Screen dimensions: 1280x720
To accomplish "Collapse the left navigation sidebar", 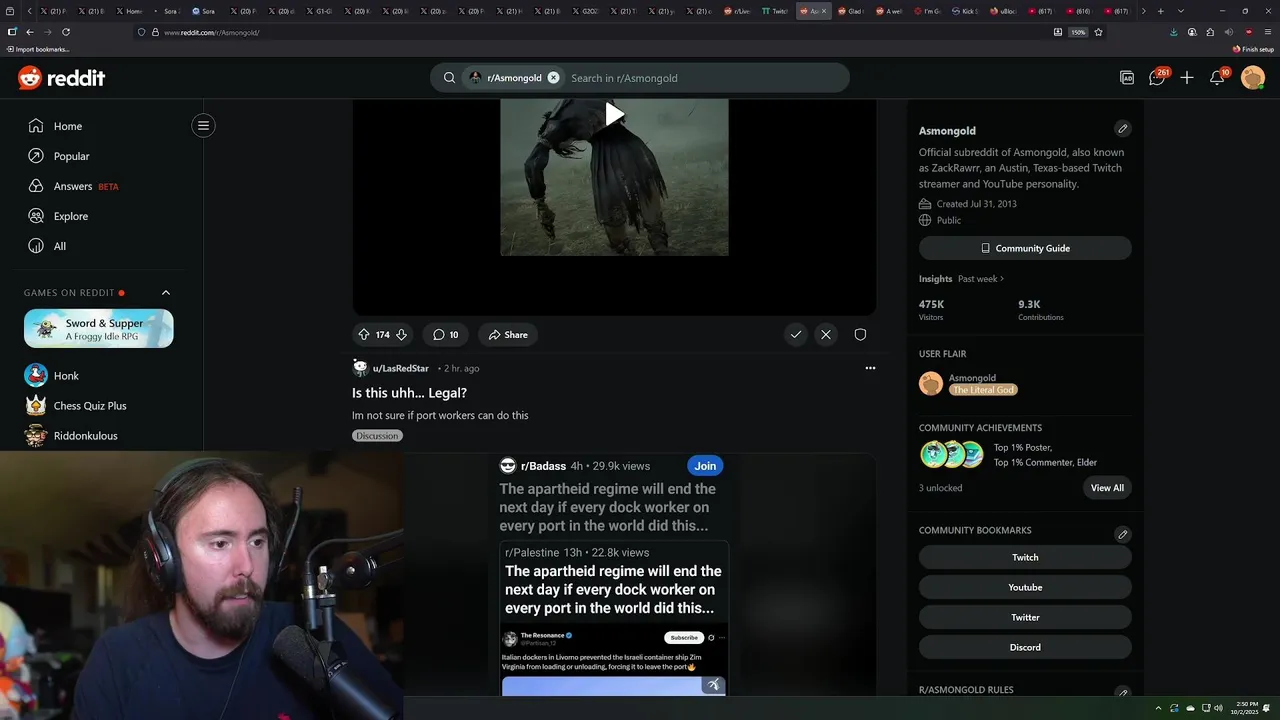I will (203, 125).
